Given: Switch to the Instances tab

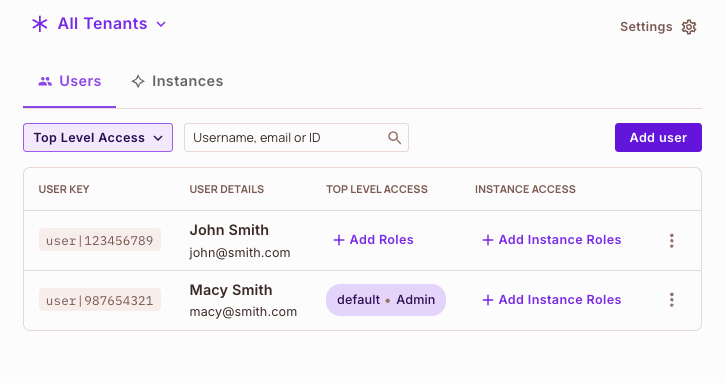Looking at the screenshot, I should 178,81.
